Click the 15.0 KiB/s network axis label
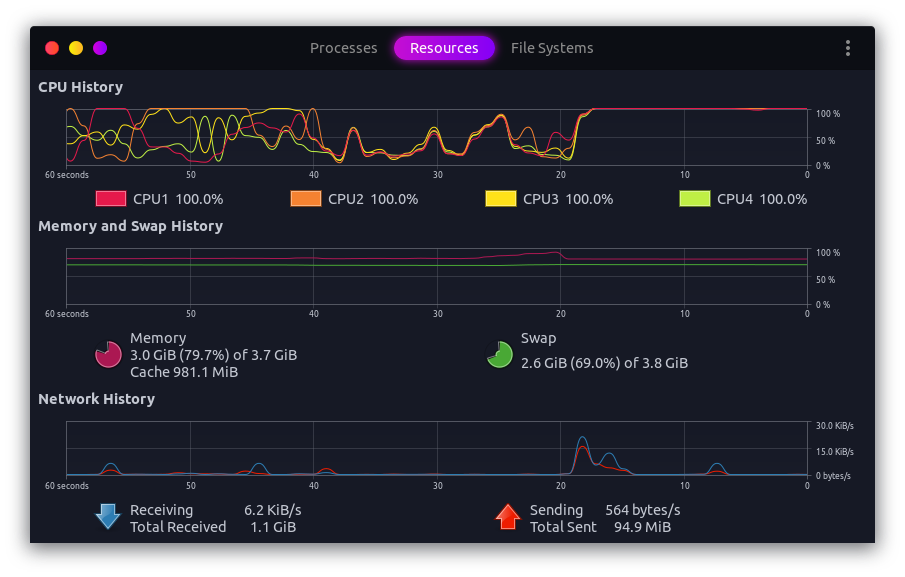The height and width of the screenshot is (577, 905). click(834, 452)
